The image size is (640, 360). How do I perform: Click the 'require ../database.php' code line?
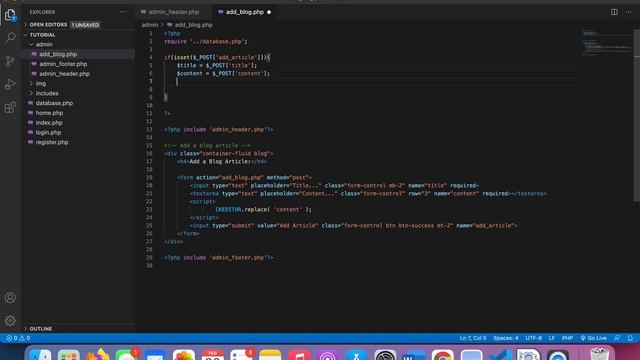pyautogui.click(x=206, y=42)
